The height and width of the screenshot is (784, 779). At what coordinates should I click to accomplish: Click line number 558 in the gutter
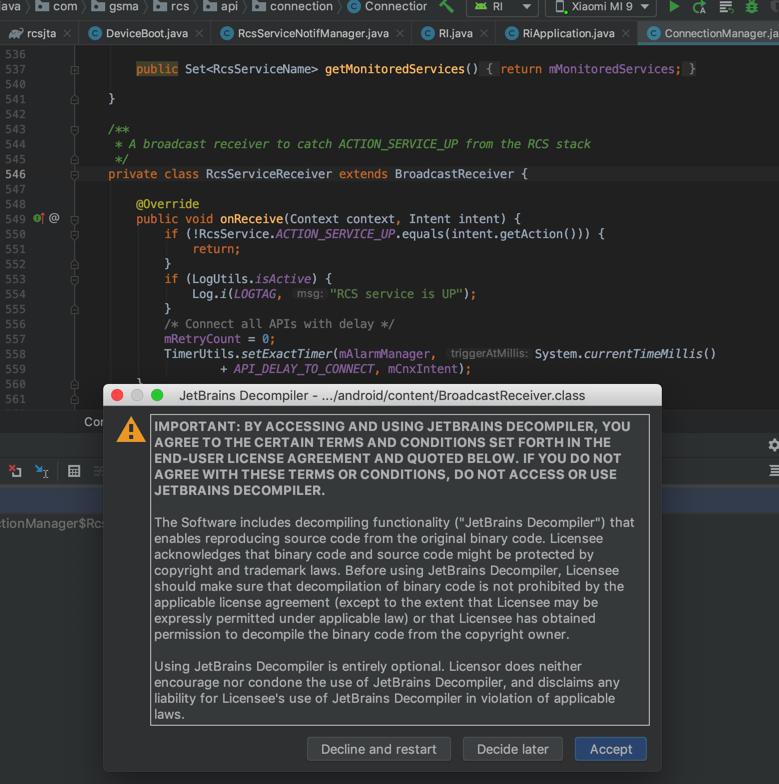16,354
